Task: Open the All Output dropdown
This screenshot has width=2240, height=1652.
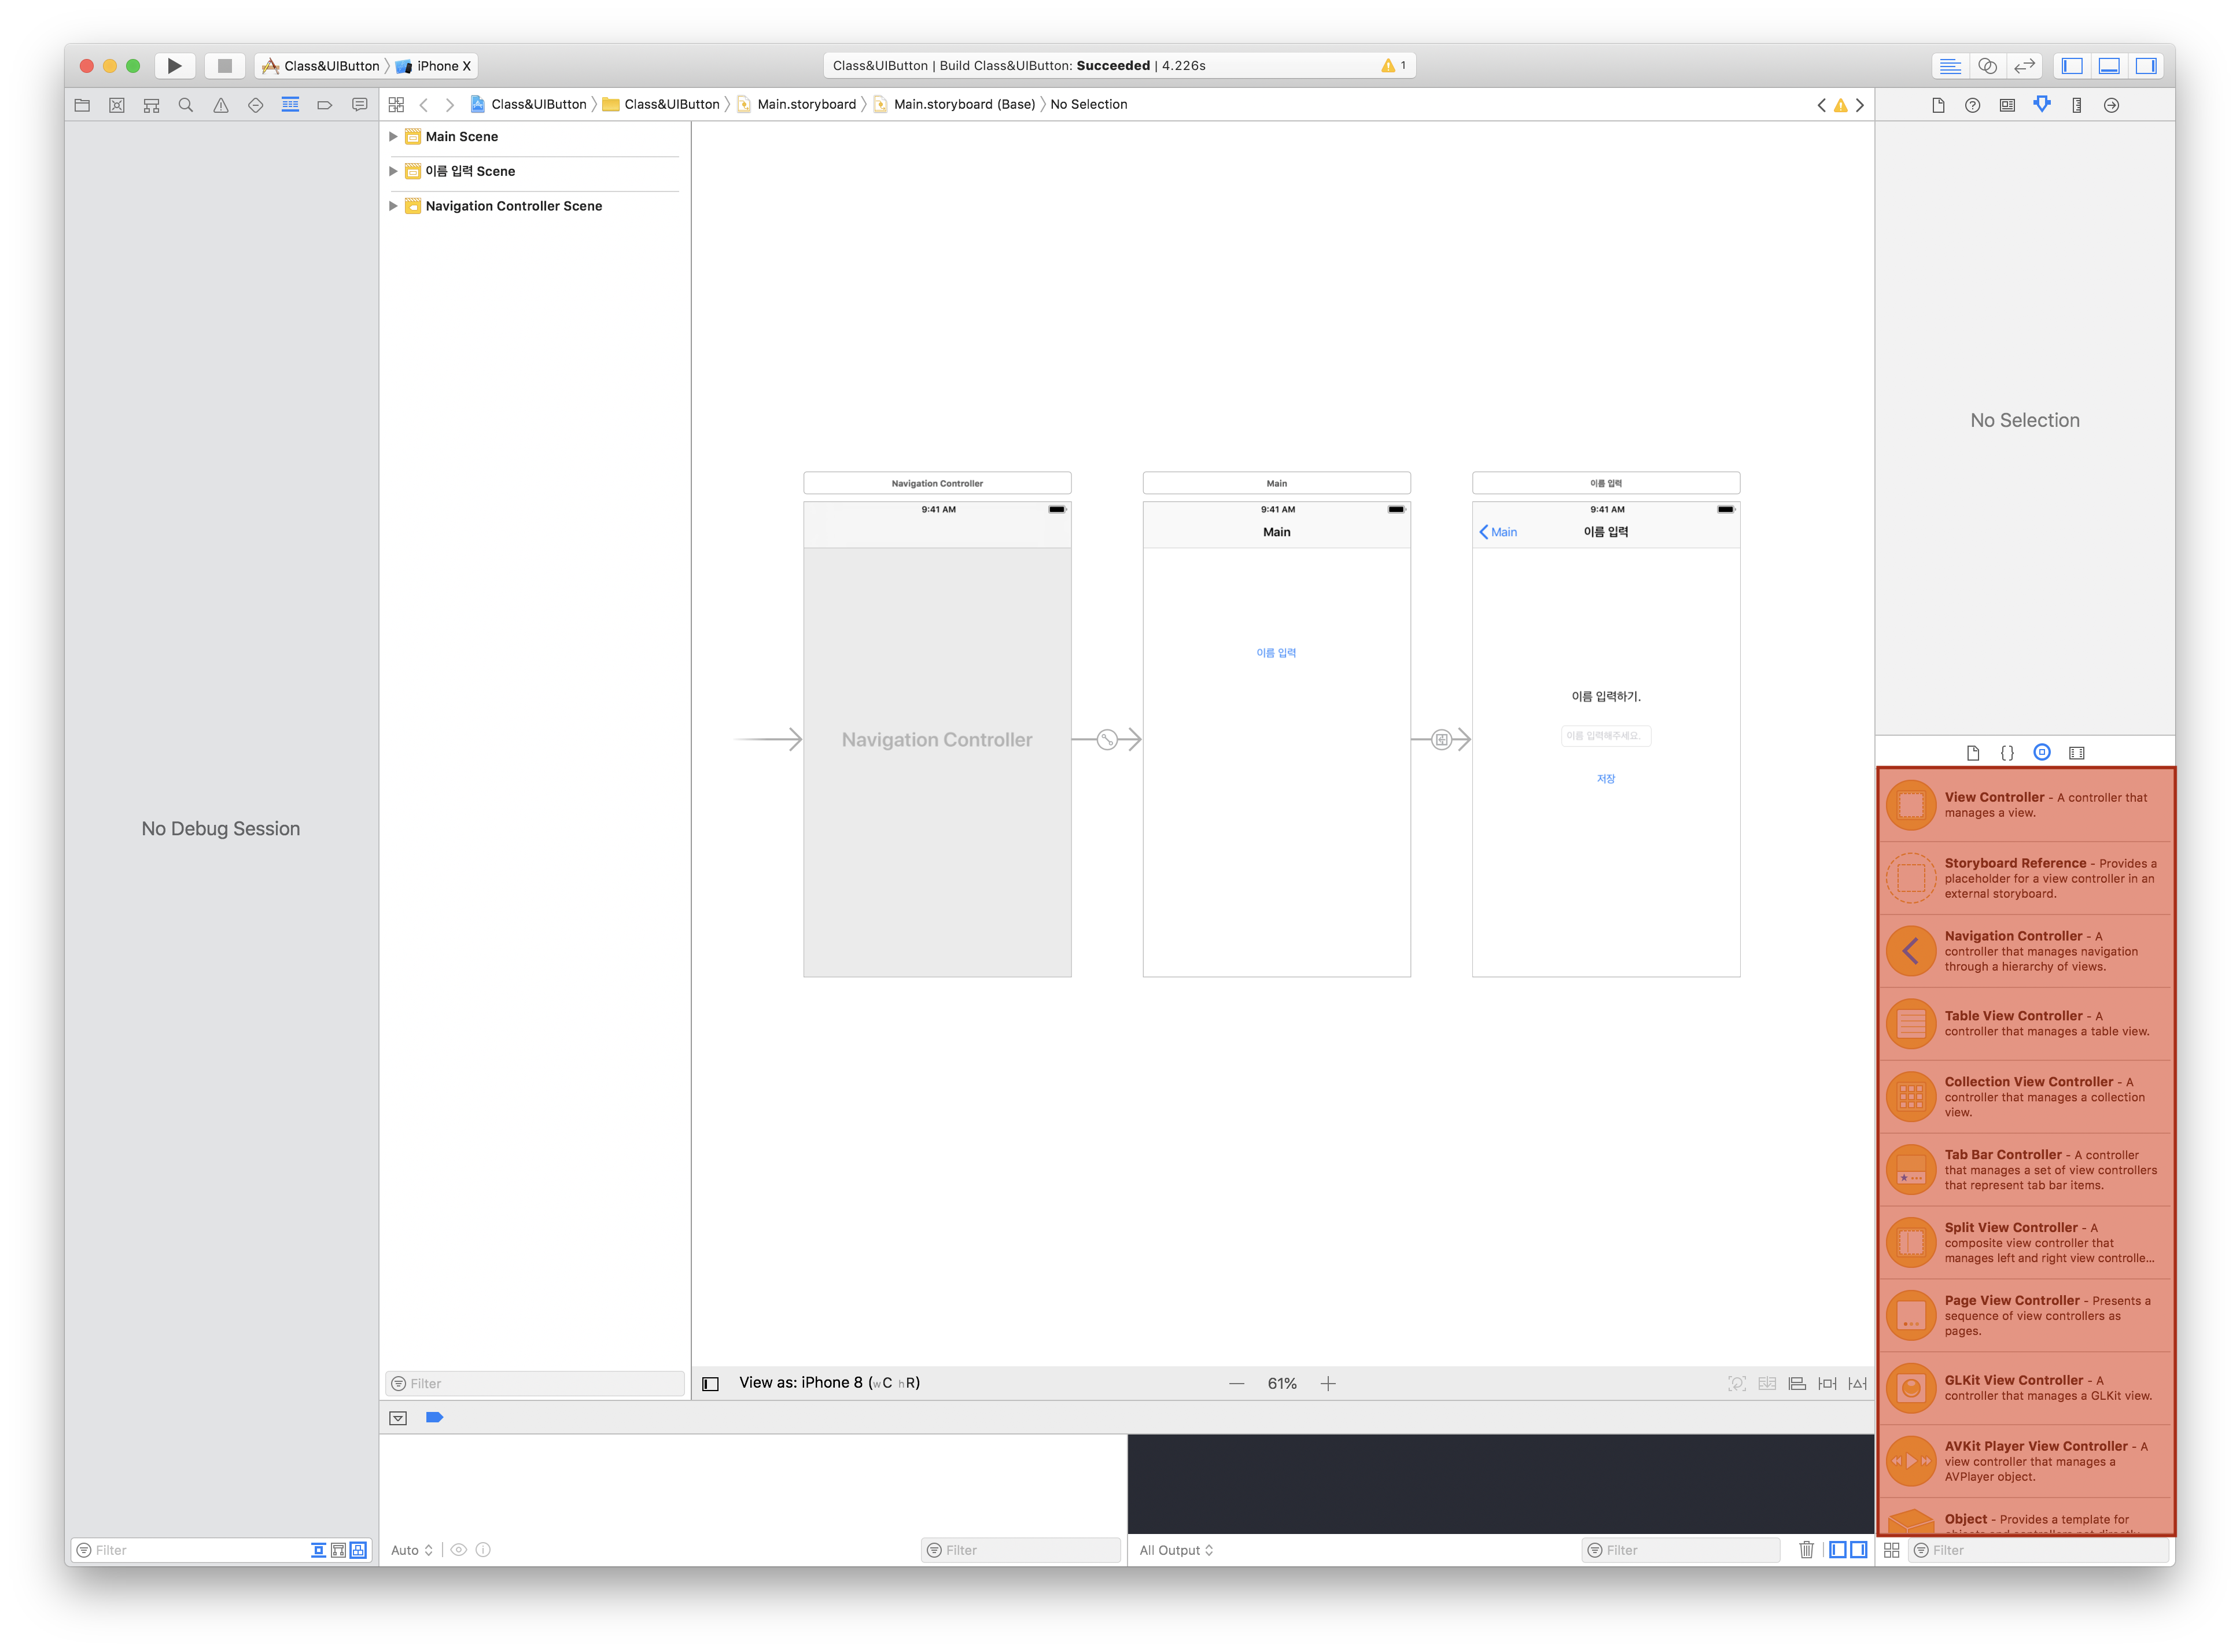Action: click(x=1176, y=1550)
